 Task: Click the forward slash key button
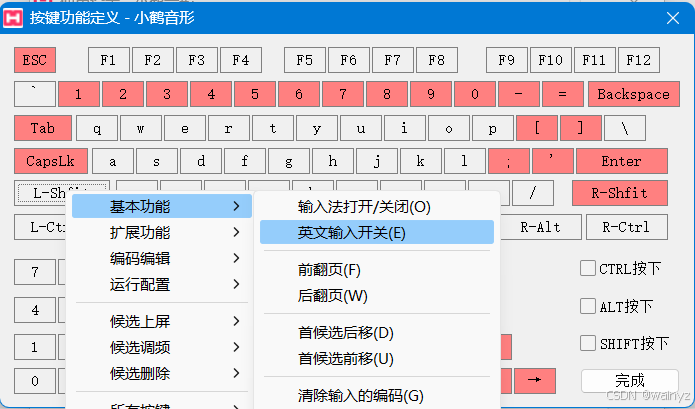[x=533, y=193]
